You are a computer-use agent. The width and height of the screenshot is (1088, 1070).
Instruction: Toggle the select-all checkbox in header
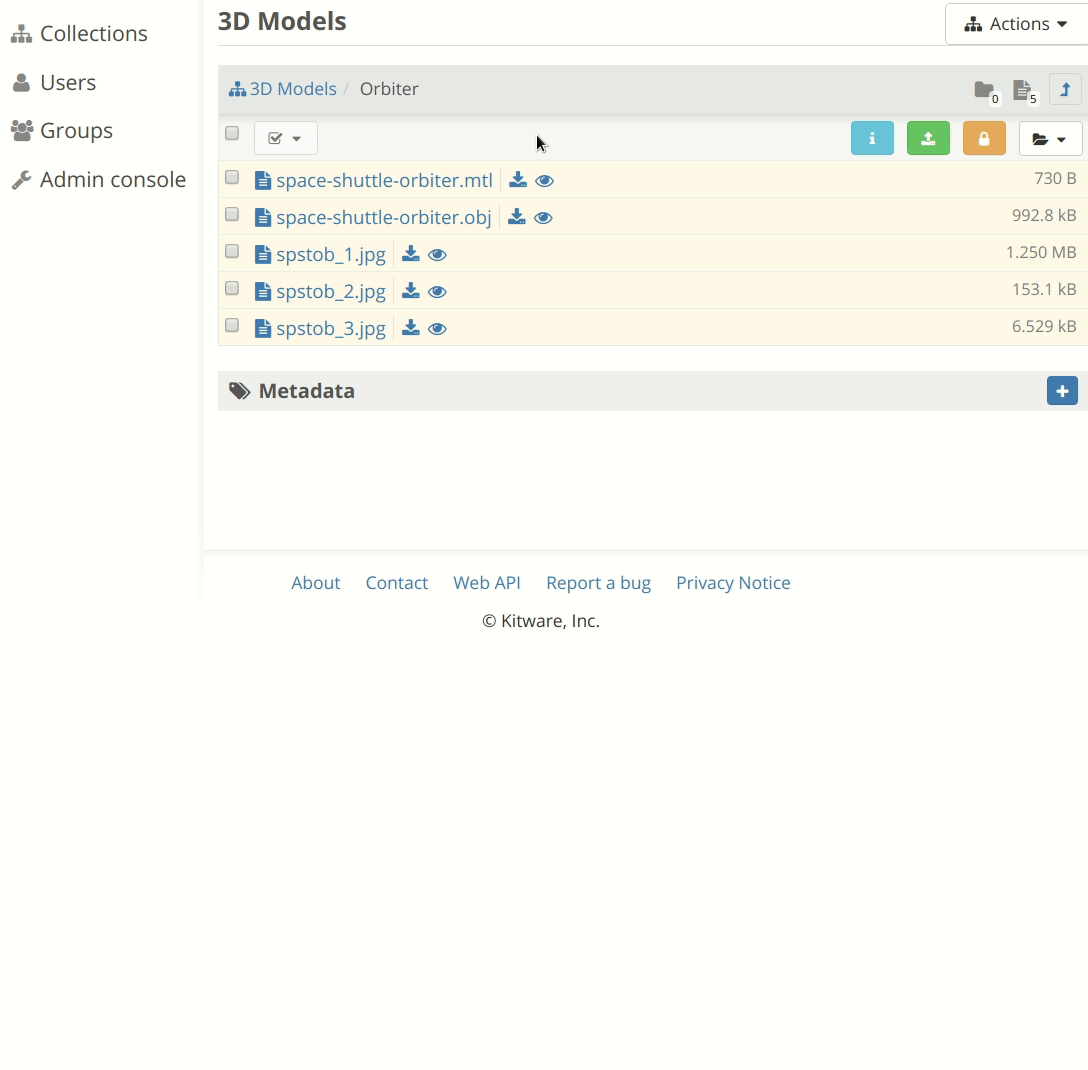(232, 133)
